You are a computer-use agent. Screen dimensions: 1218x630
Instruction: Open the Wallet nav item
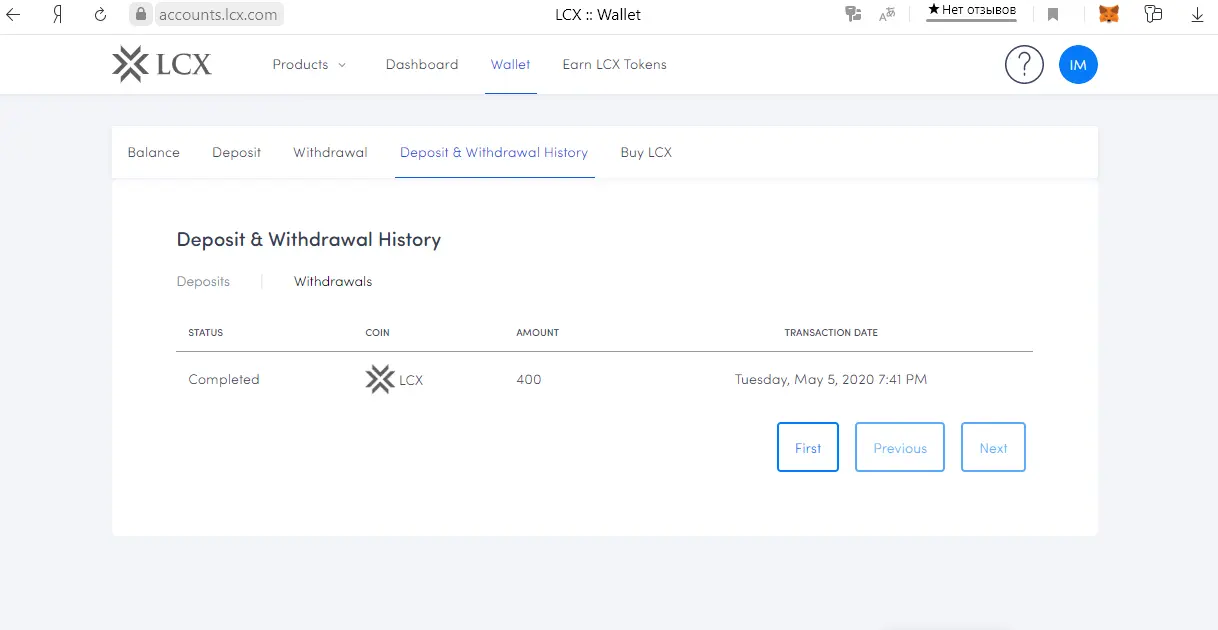pyautogui.click(x=510, y=65)
